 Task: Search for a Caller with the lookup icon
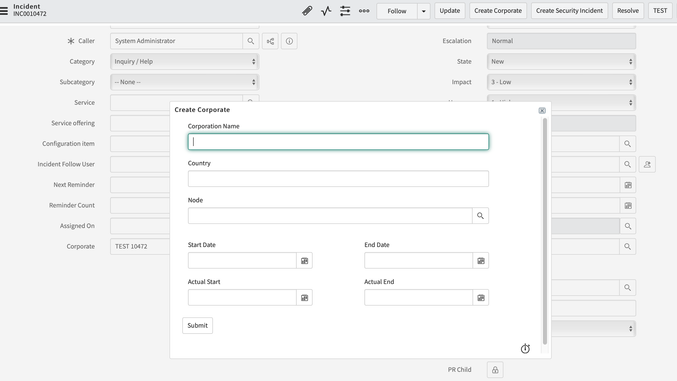tap(250, 41)
